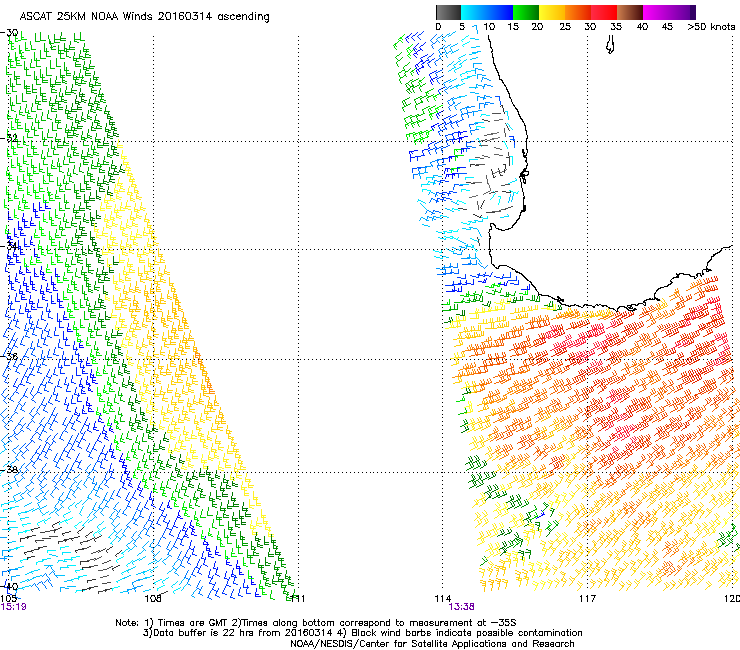Click latitude label '-36' on left axis
Viewport: 740px width, 650px height.
tap(9, 356)
